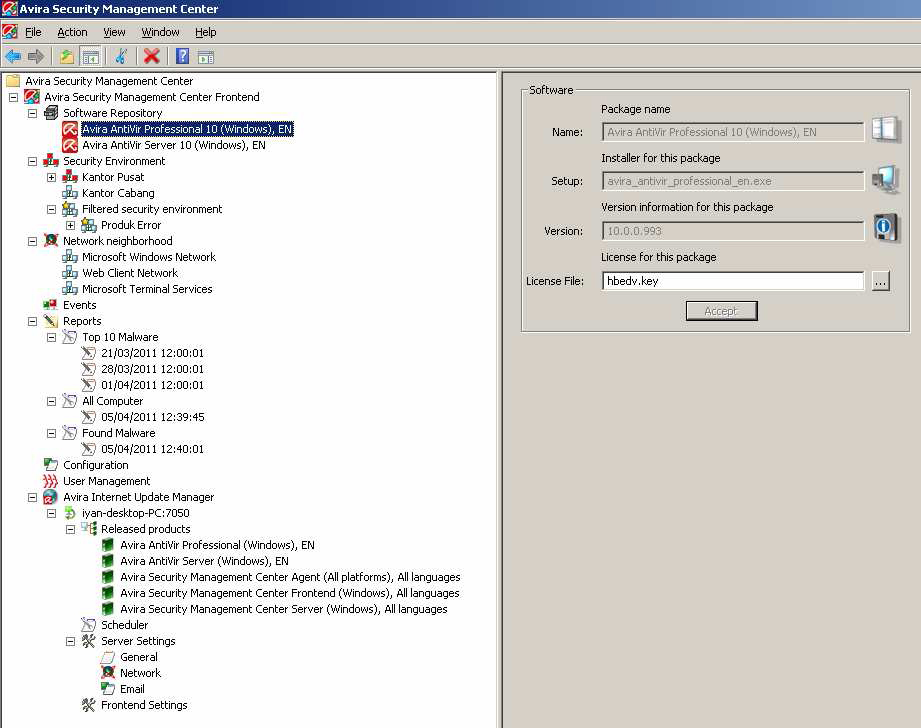Open the 28/03/2011 12:00:01 report
Screen dimensions: 921x728
(152, 369)
